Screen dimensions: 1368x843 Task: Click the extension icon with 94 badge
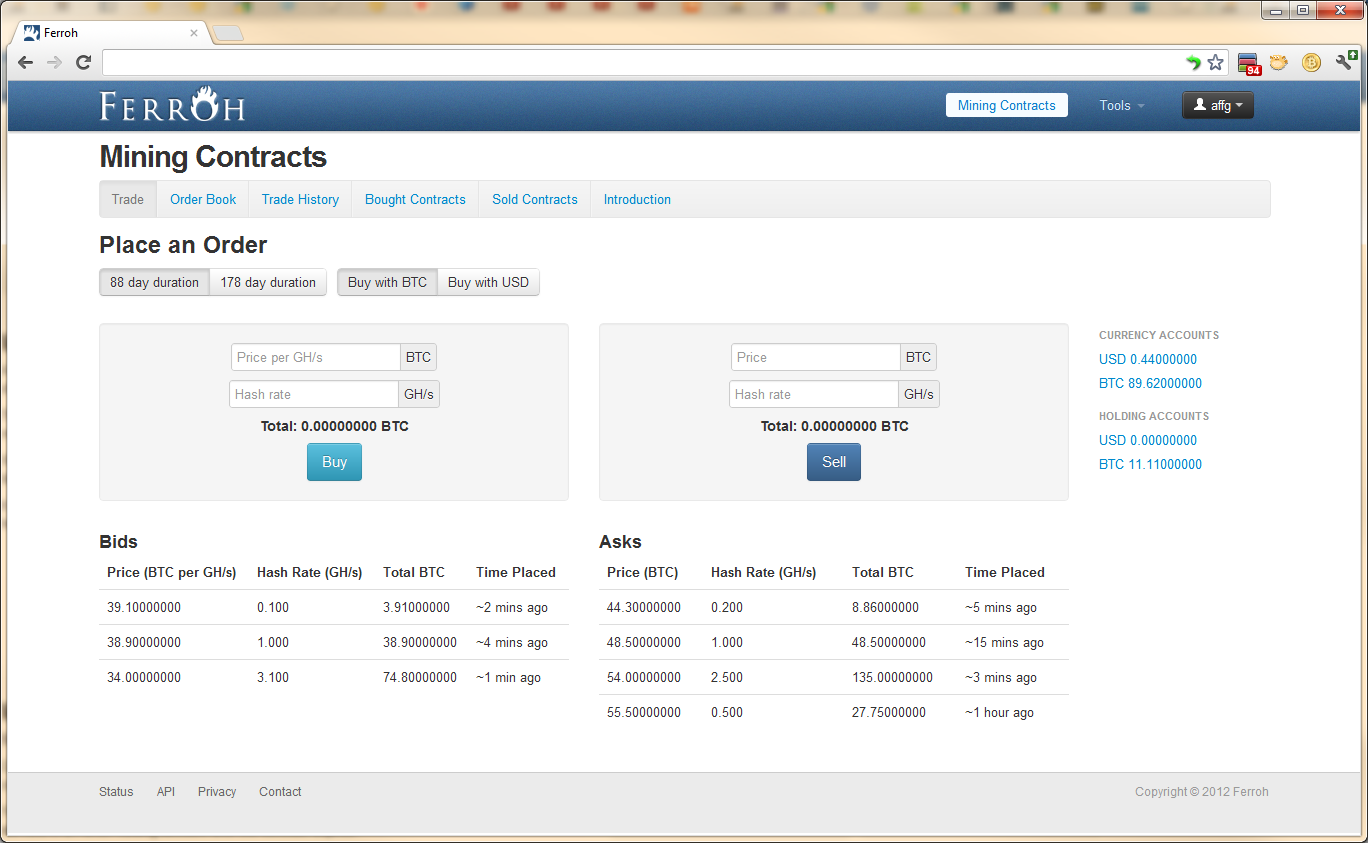pyautogui.click(x=1248, y=64)
